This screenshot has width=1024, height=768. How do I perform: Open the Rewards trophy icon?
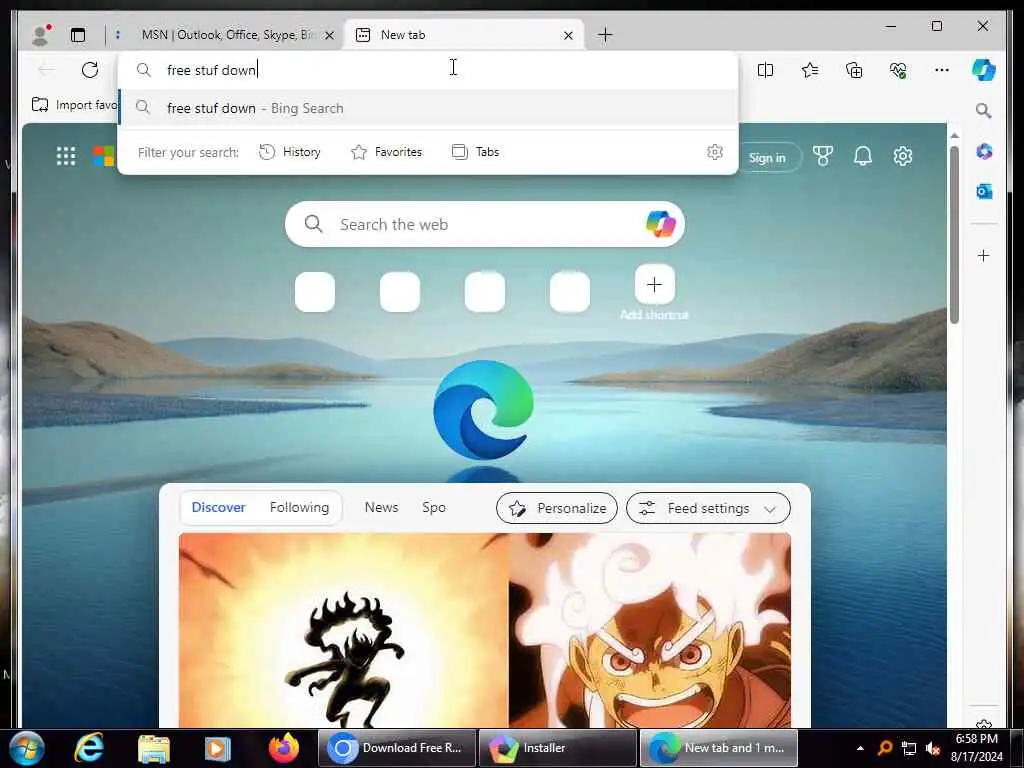[823, 156]
